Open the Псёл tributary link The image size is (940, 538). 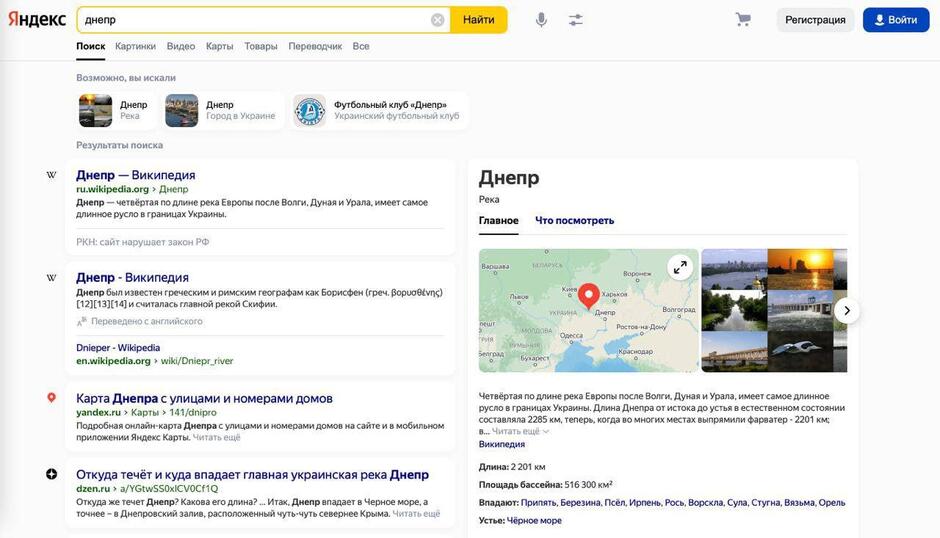click(614, 503)
